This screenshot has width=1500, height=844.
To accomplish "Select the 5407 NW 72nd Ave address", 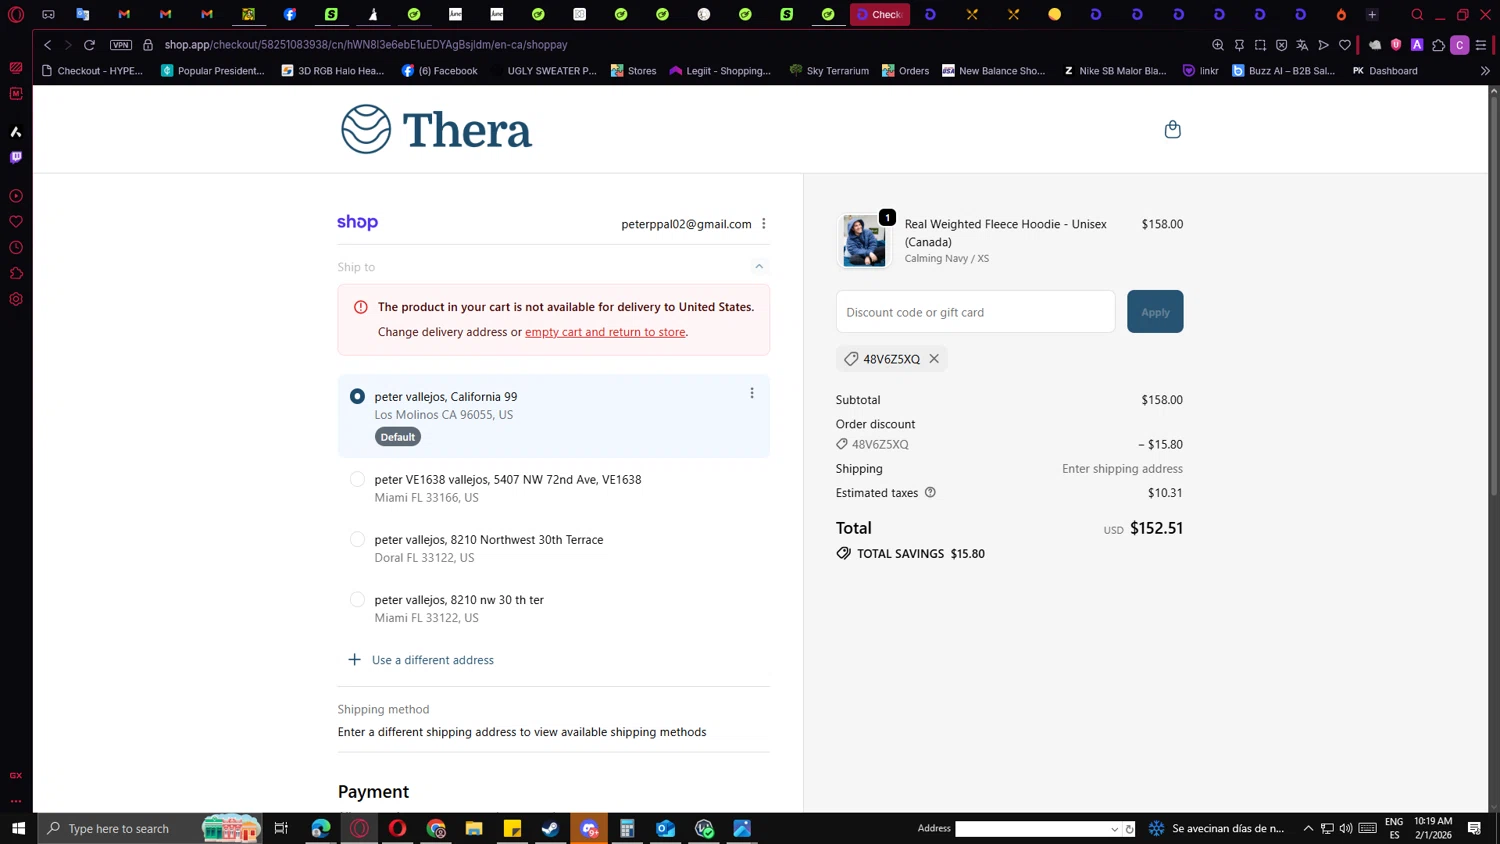I will tap(357, 480).
